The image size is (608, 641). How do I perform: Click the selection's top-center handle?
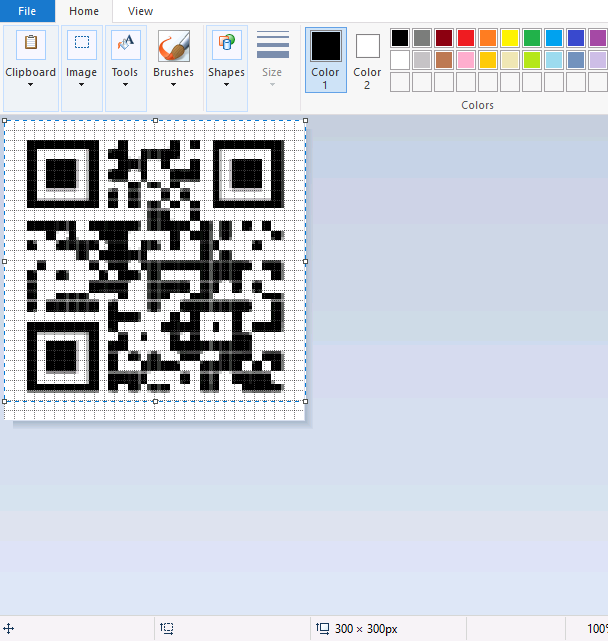155,121
